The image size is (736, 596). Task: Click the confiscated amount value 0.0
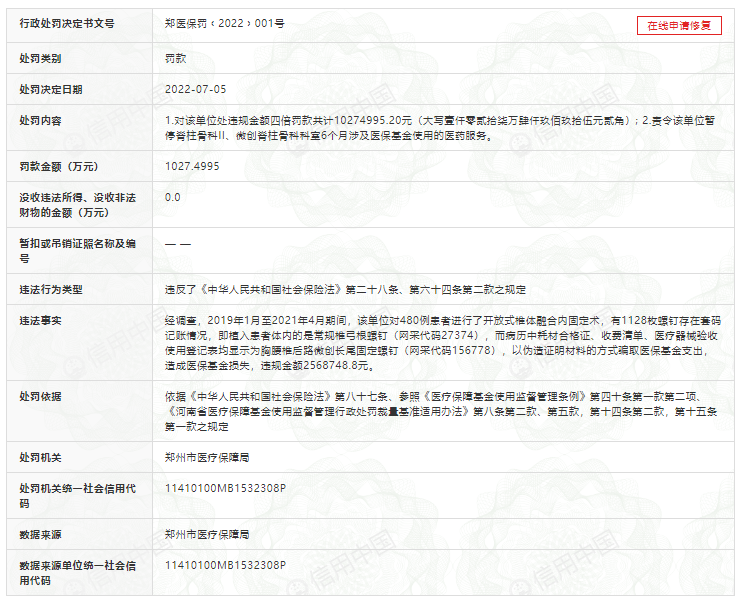click(172, 197)
